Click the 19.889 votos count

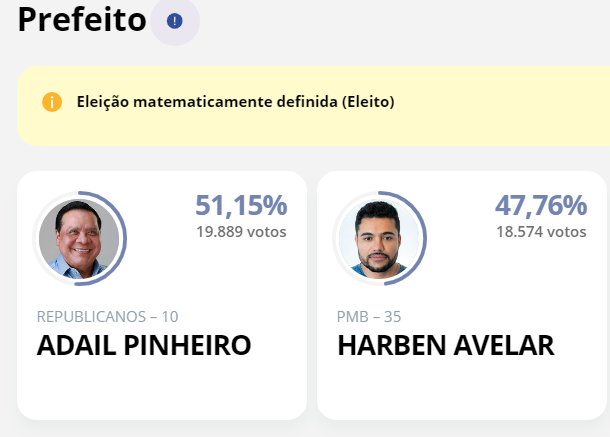tap(241, 231)
